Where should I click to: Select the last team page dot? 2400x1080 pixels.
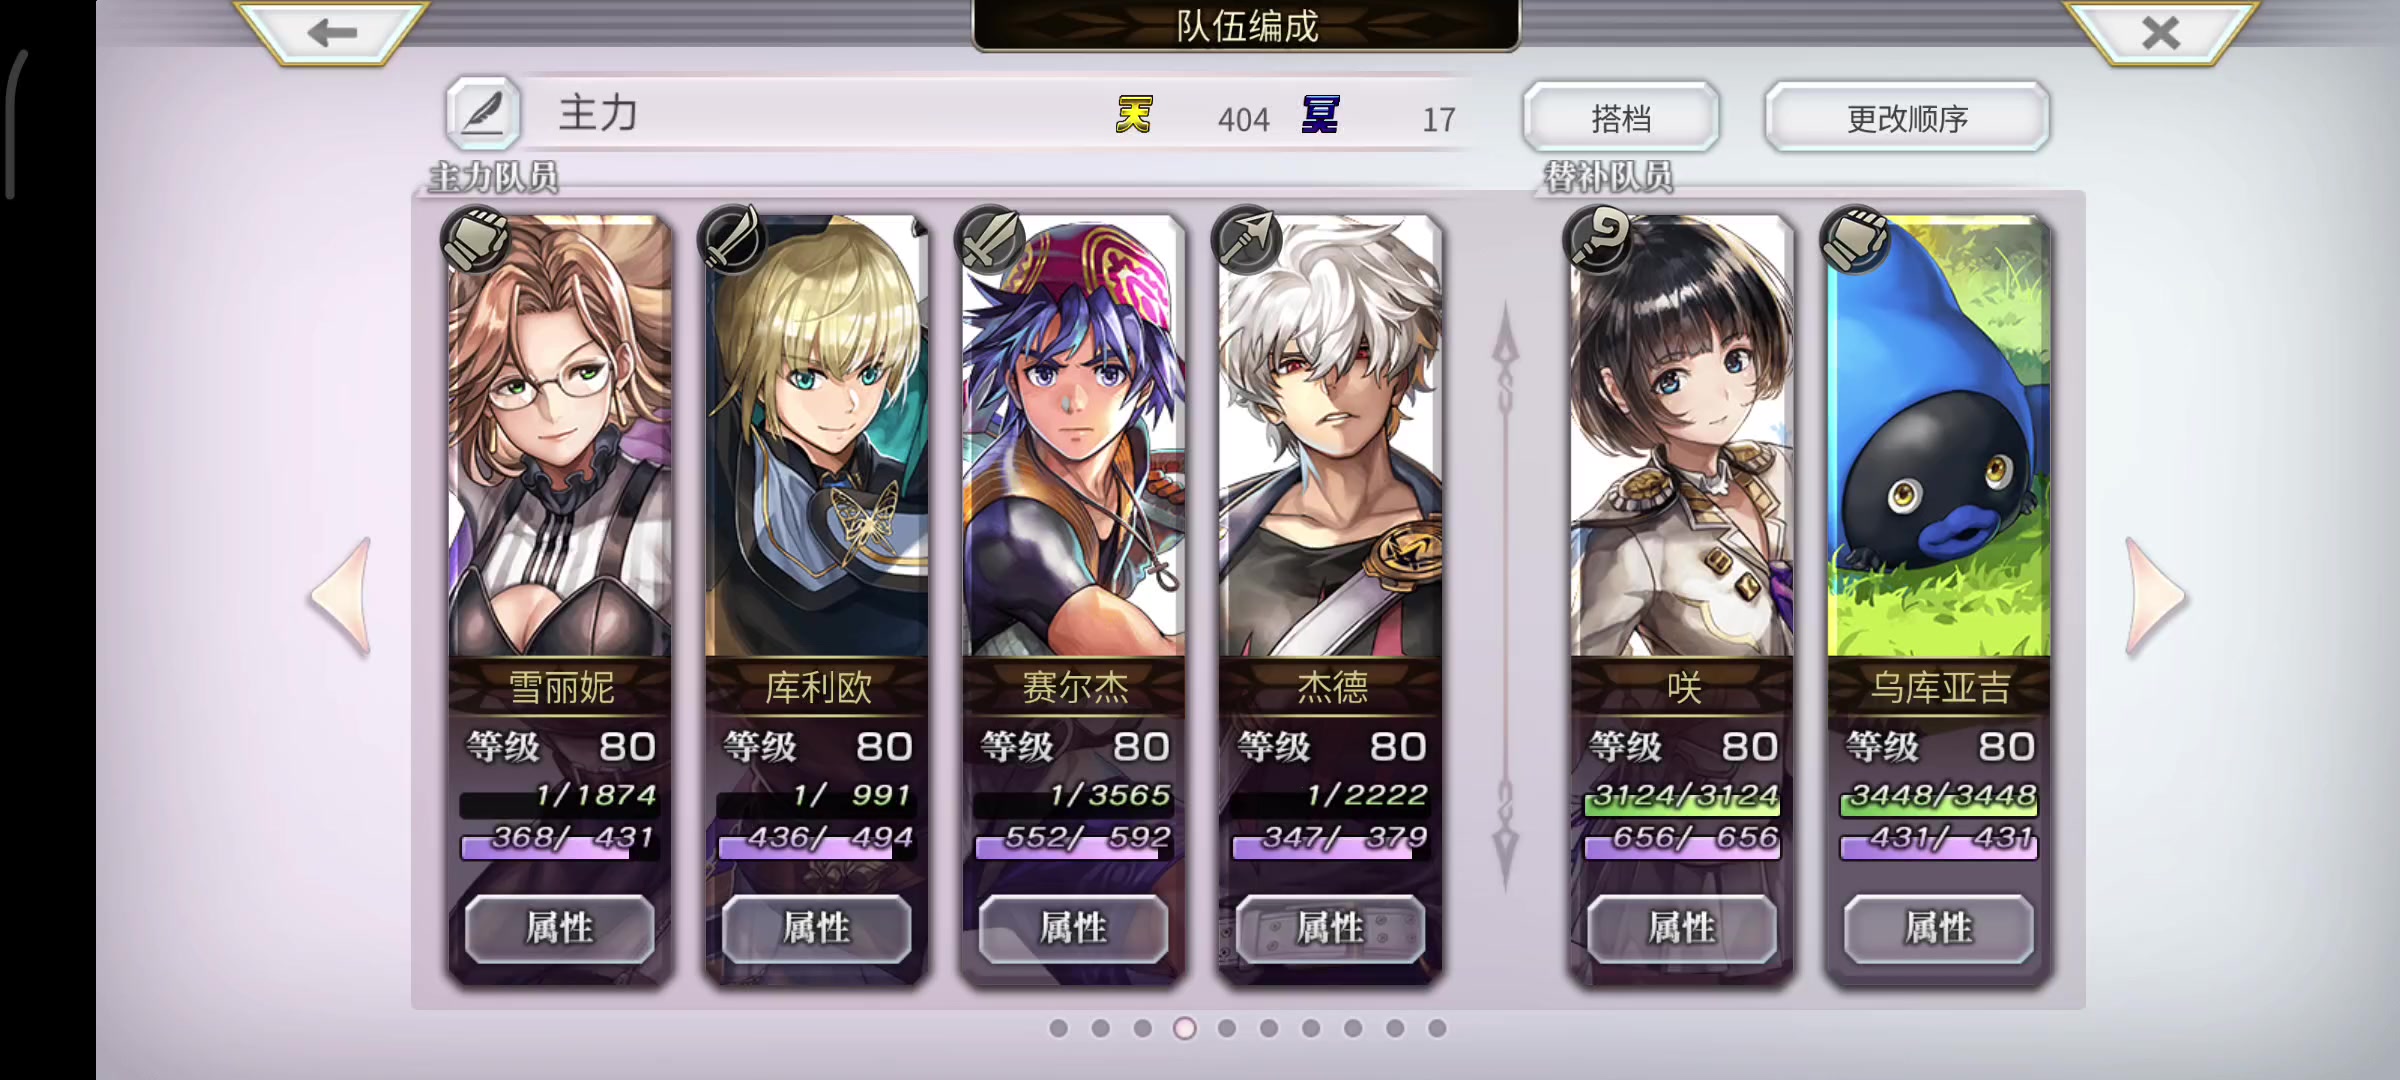[x=1437, y=1028]
